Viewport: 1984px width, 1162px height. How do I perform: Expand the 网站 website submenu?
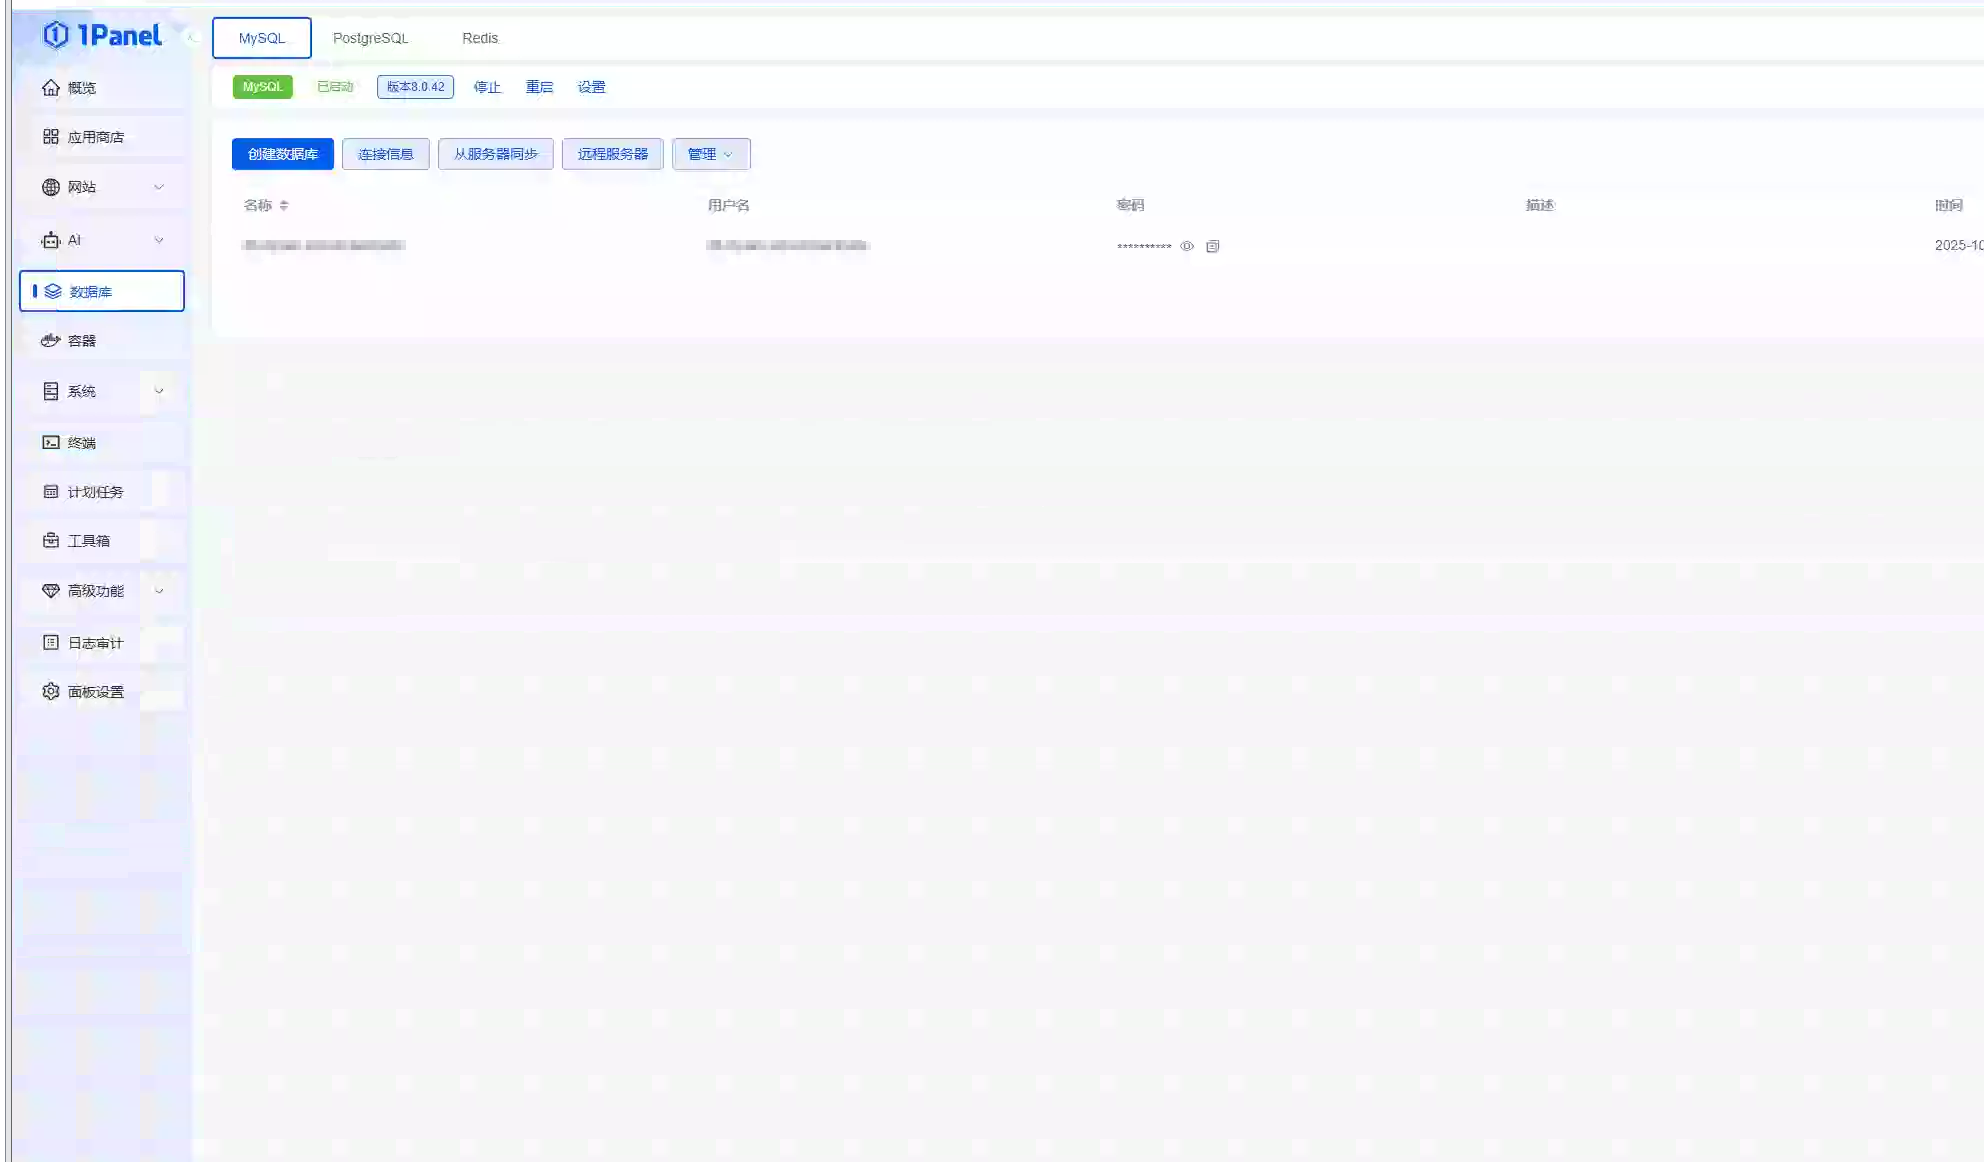(158, 188)
